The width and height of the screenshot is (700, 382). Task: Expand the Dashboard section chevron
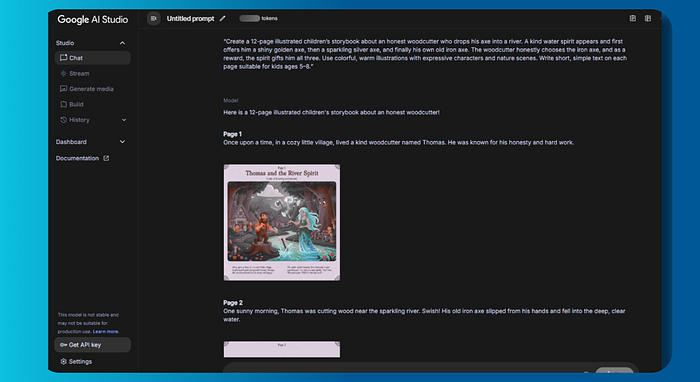tap(122, 142)
